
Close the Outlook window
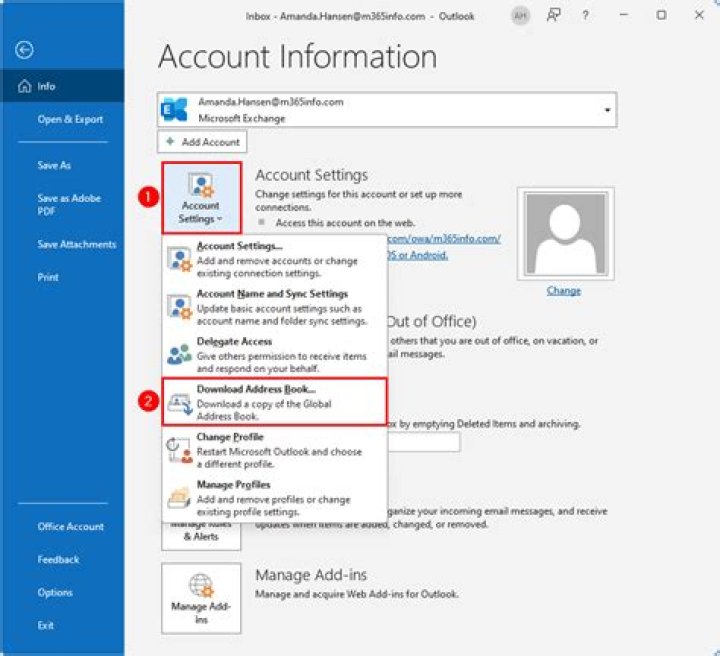point(699,15)
